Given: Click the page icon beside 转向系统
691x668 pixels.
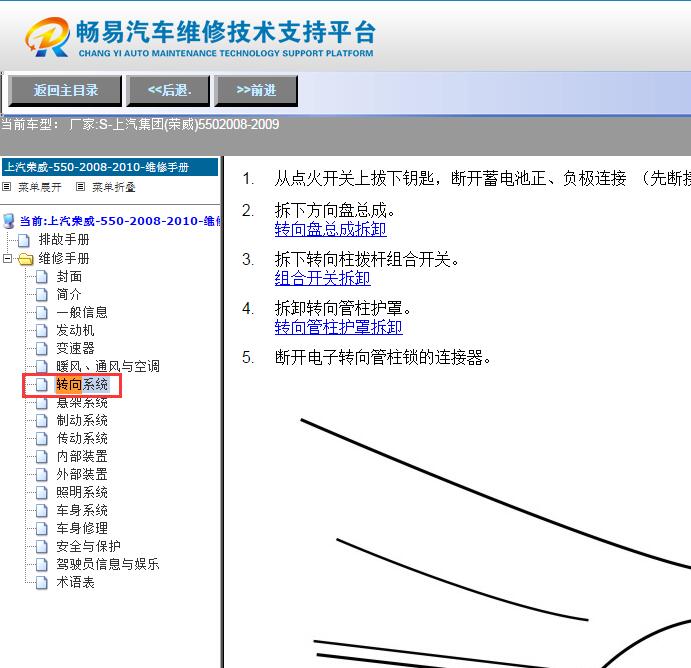Looking at the screenshot, I should point(41,385).
